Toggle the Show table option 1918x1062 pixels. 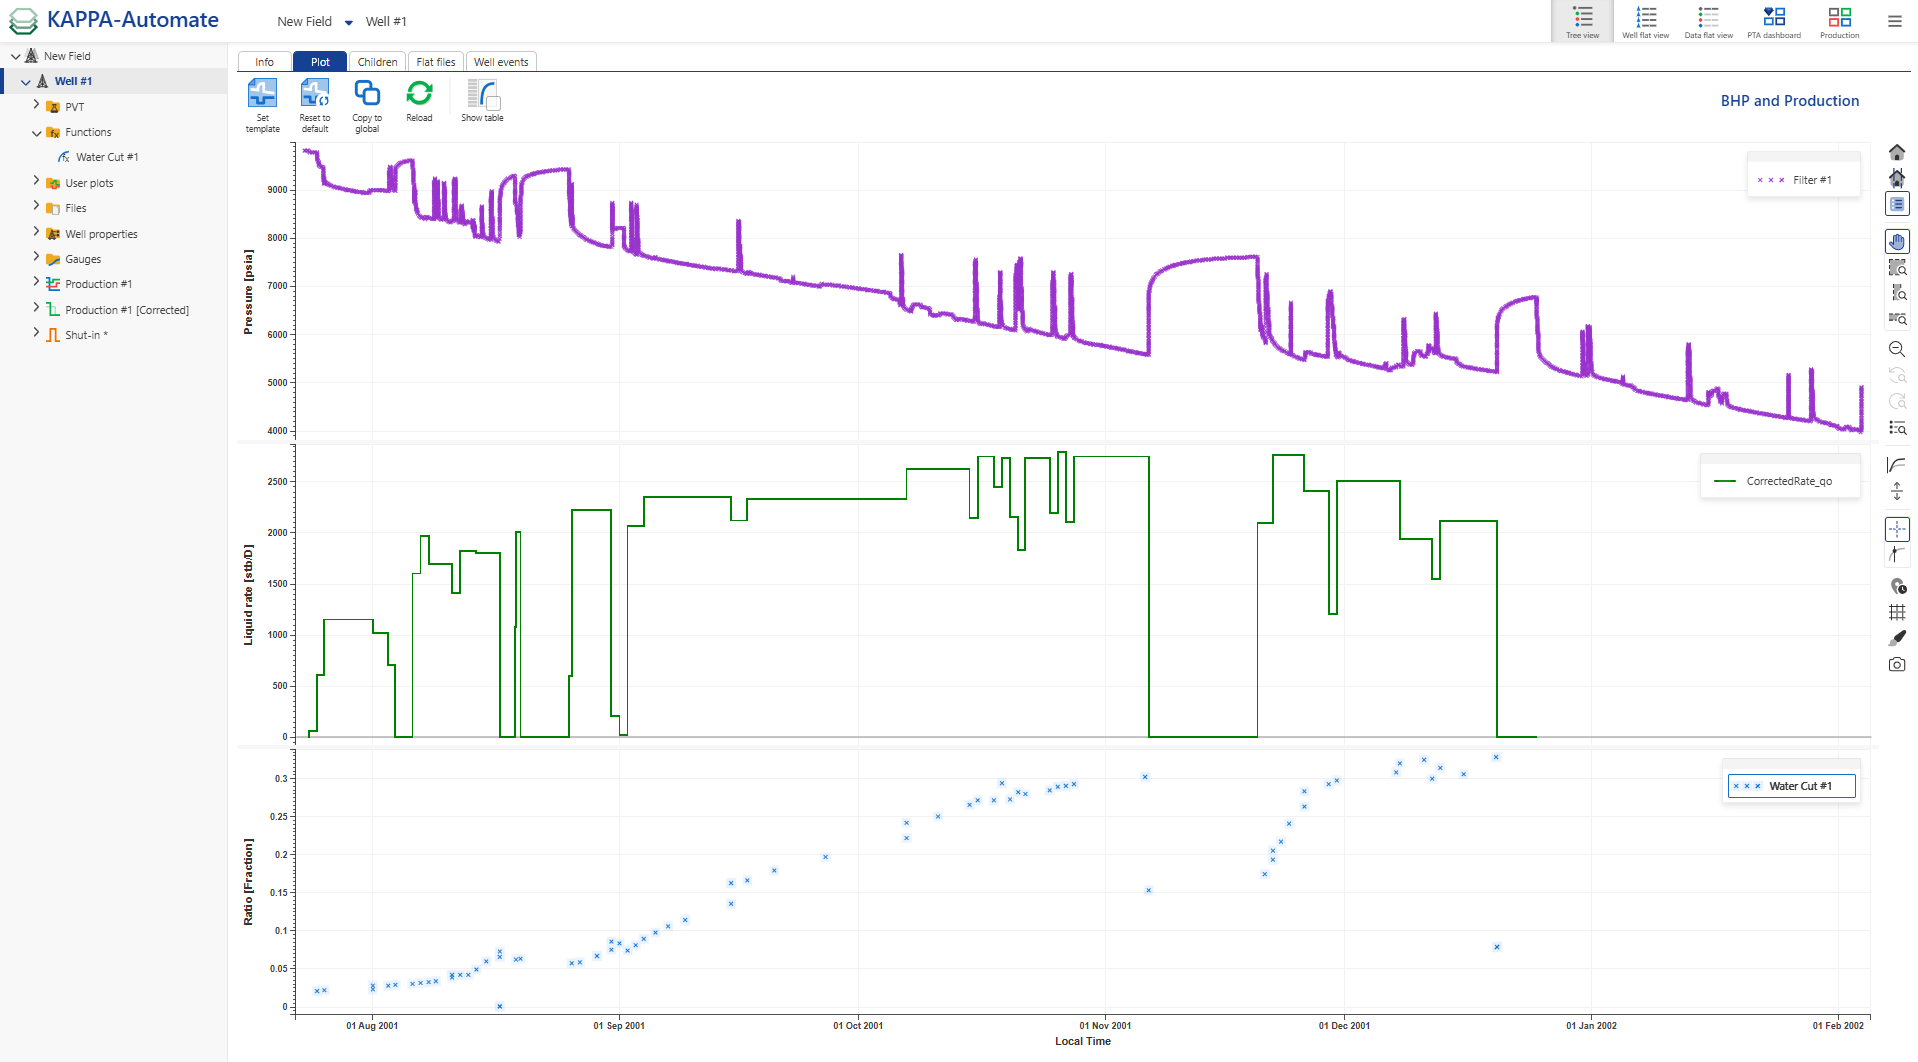(482, 96)
